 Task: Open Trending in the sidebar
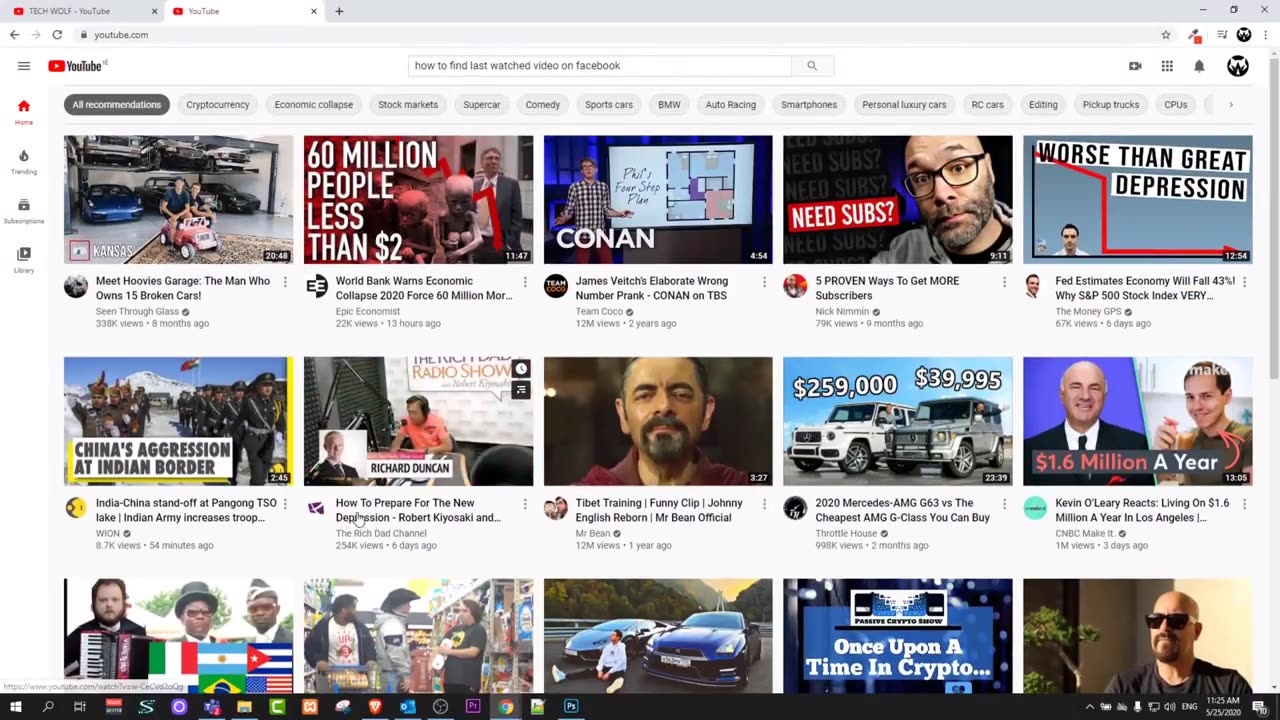tap(24, 161)
